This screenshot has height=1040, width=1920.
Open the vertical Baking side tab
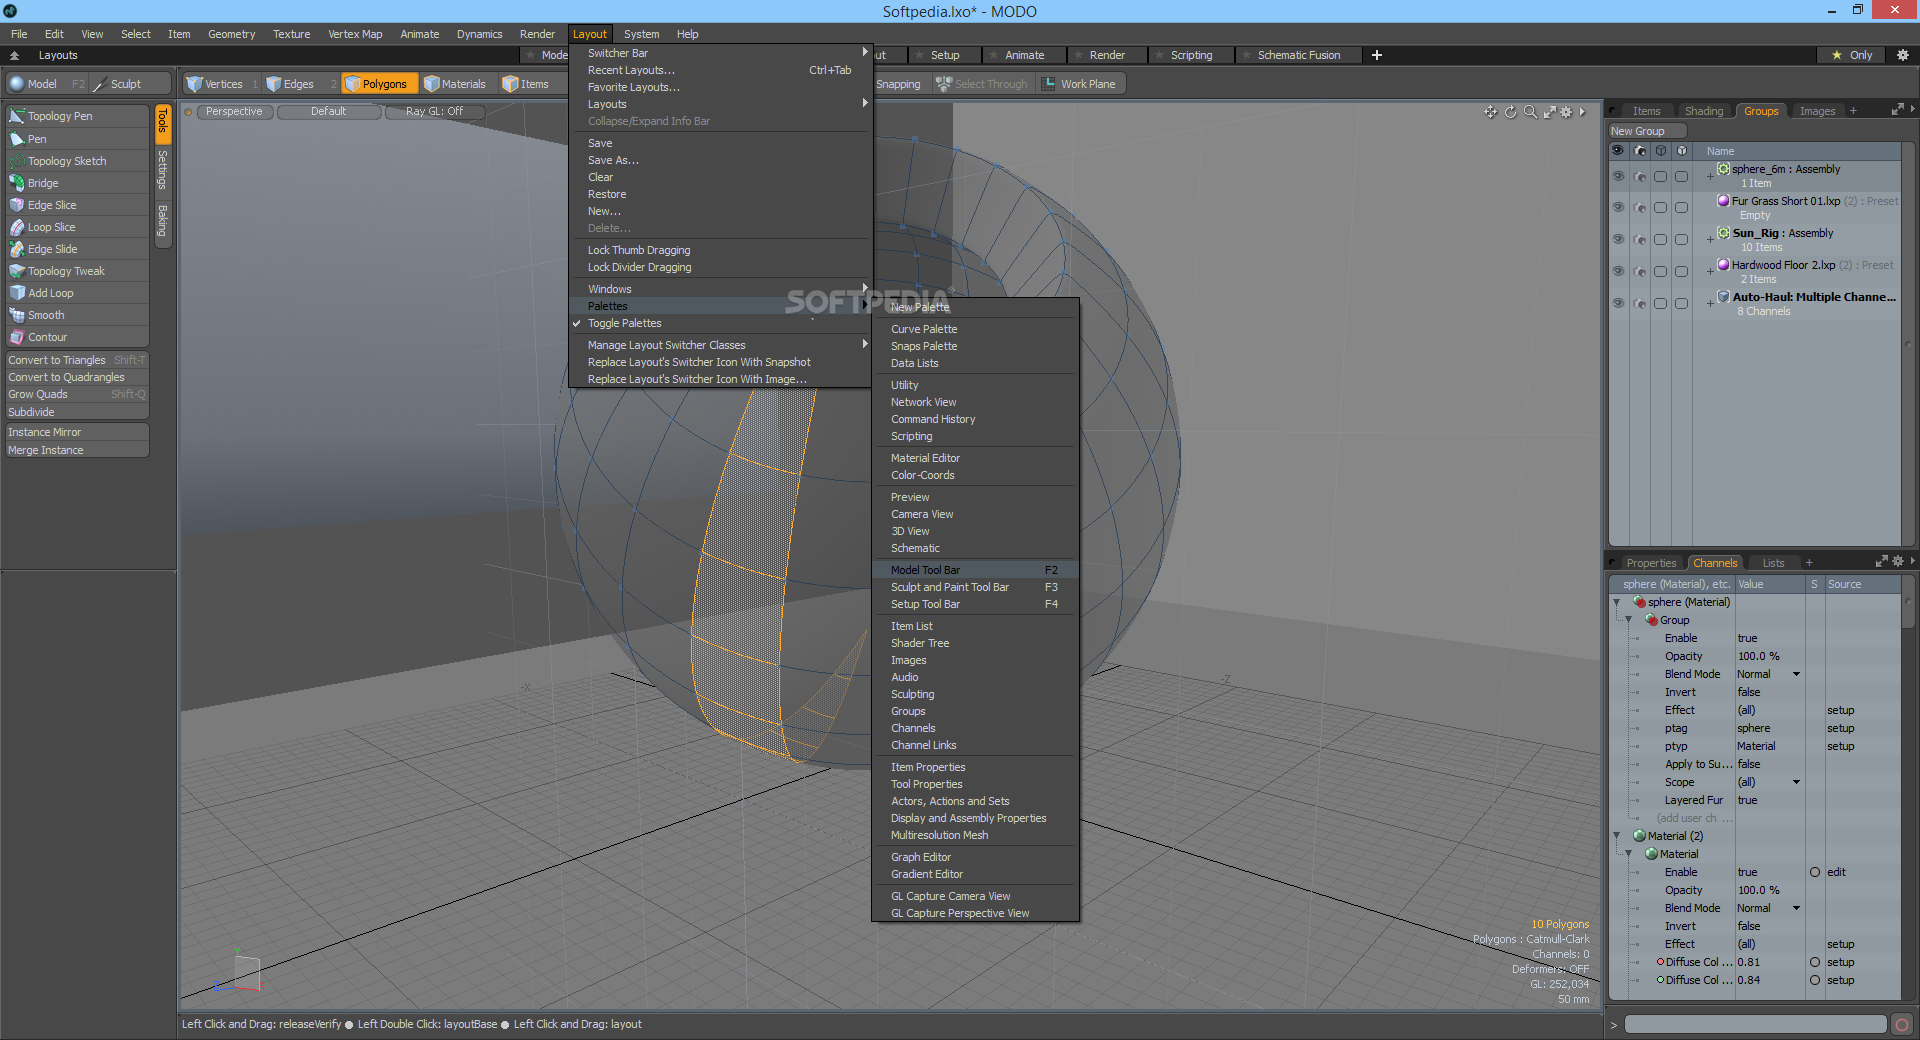coord(162,221)
